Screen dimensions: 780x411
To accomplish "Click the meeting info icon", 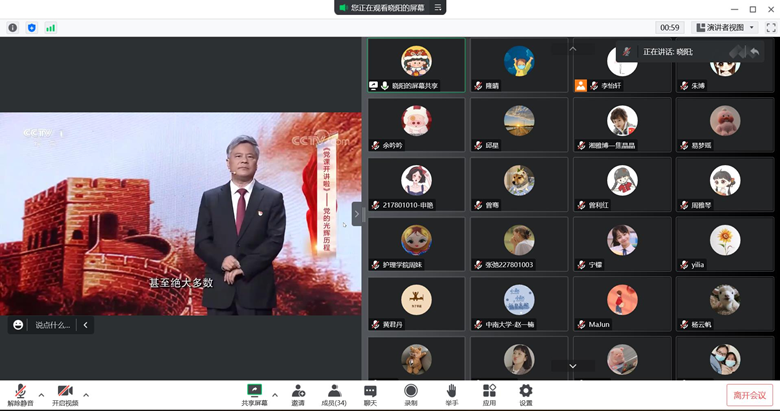I will pos(13,28).
